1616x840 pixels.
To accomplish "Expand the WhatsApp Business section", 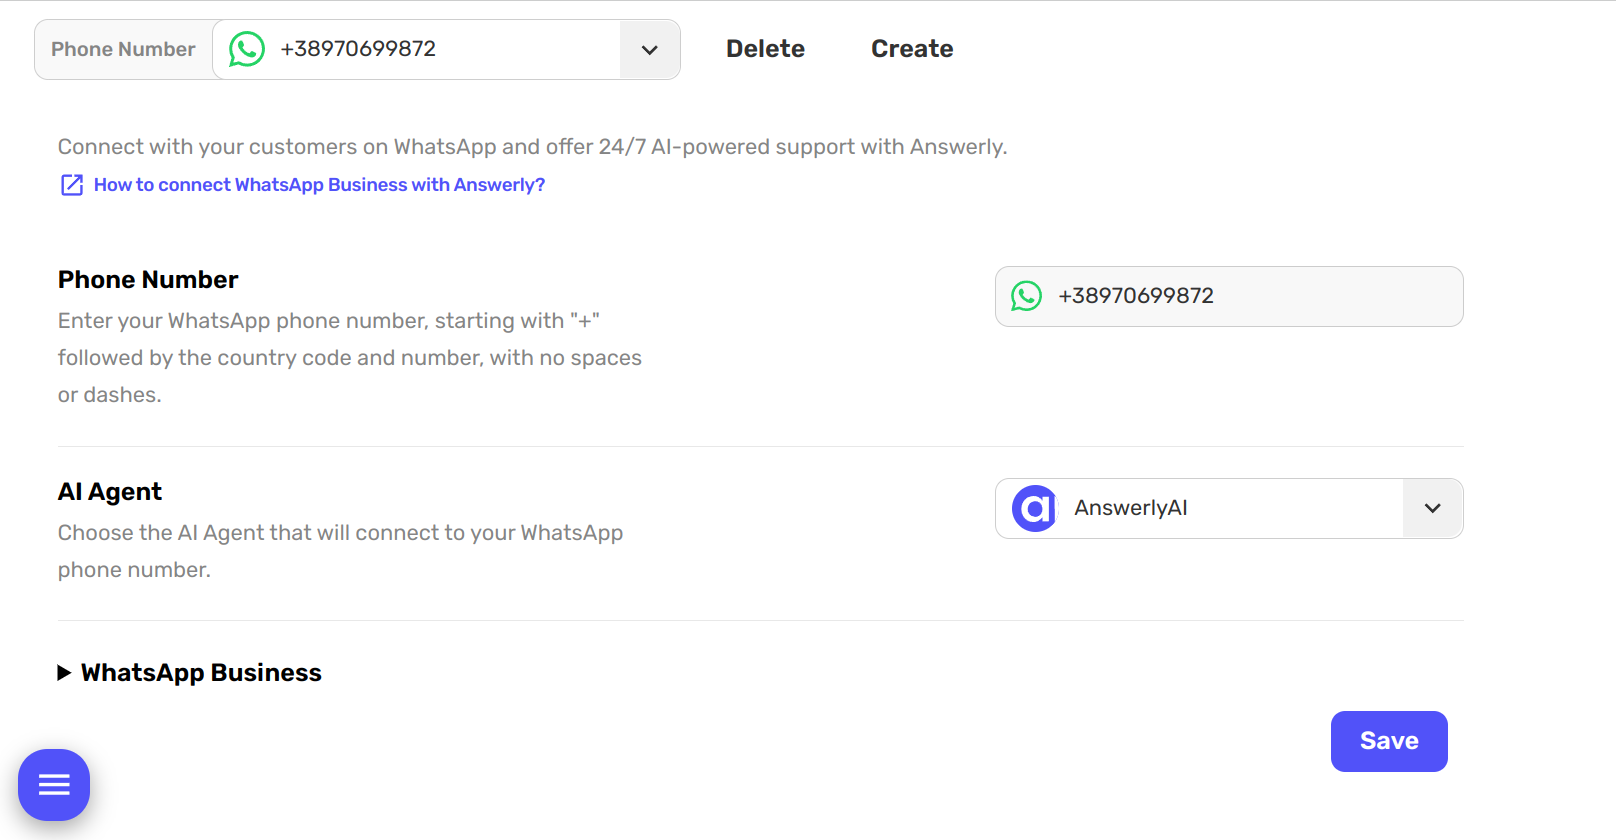I will (190, 673).
